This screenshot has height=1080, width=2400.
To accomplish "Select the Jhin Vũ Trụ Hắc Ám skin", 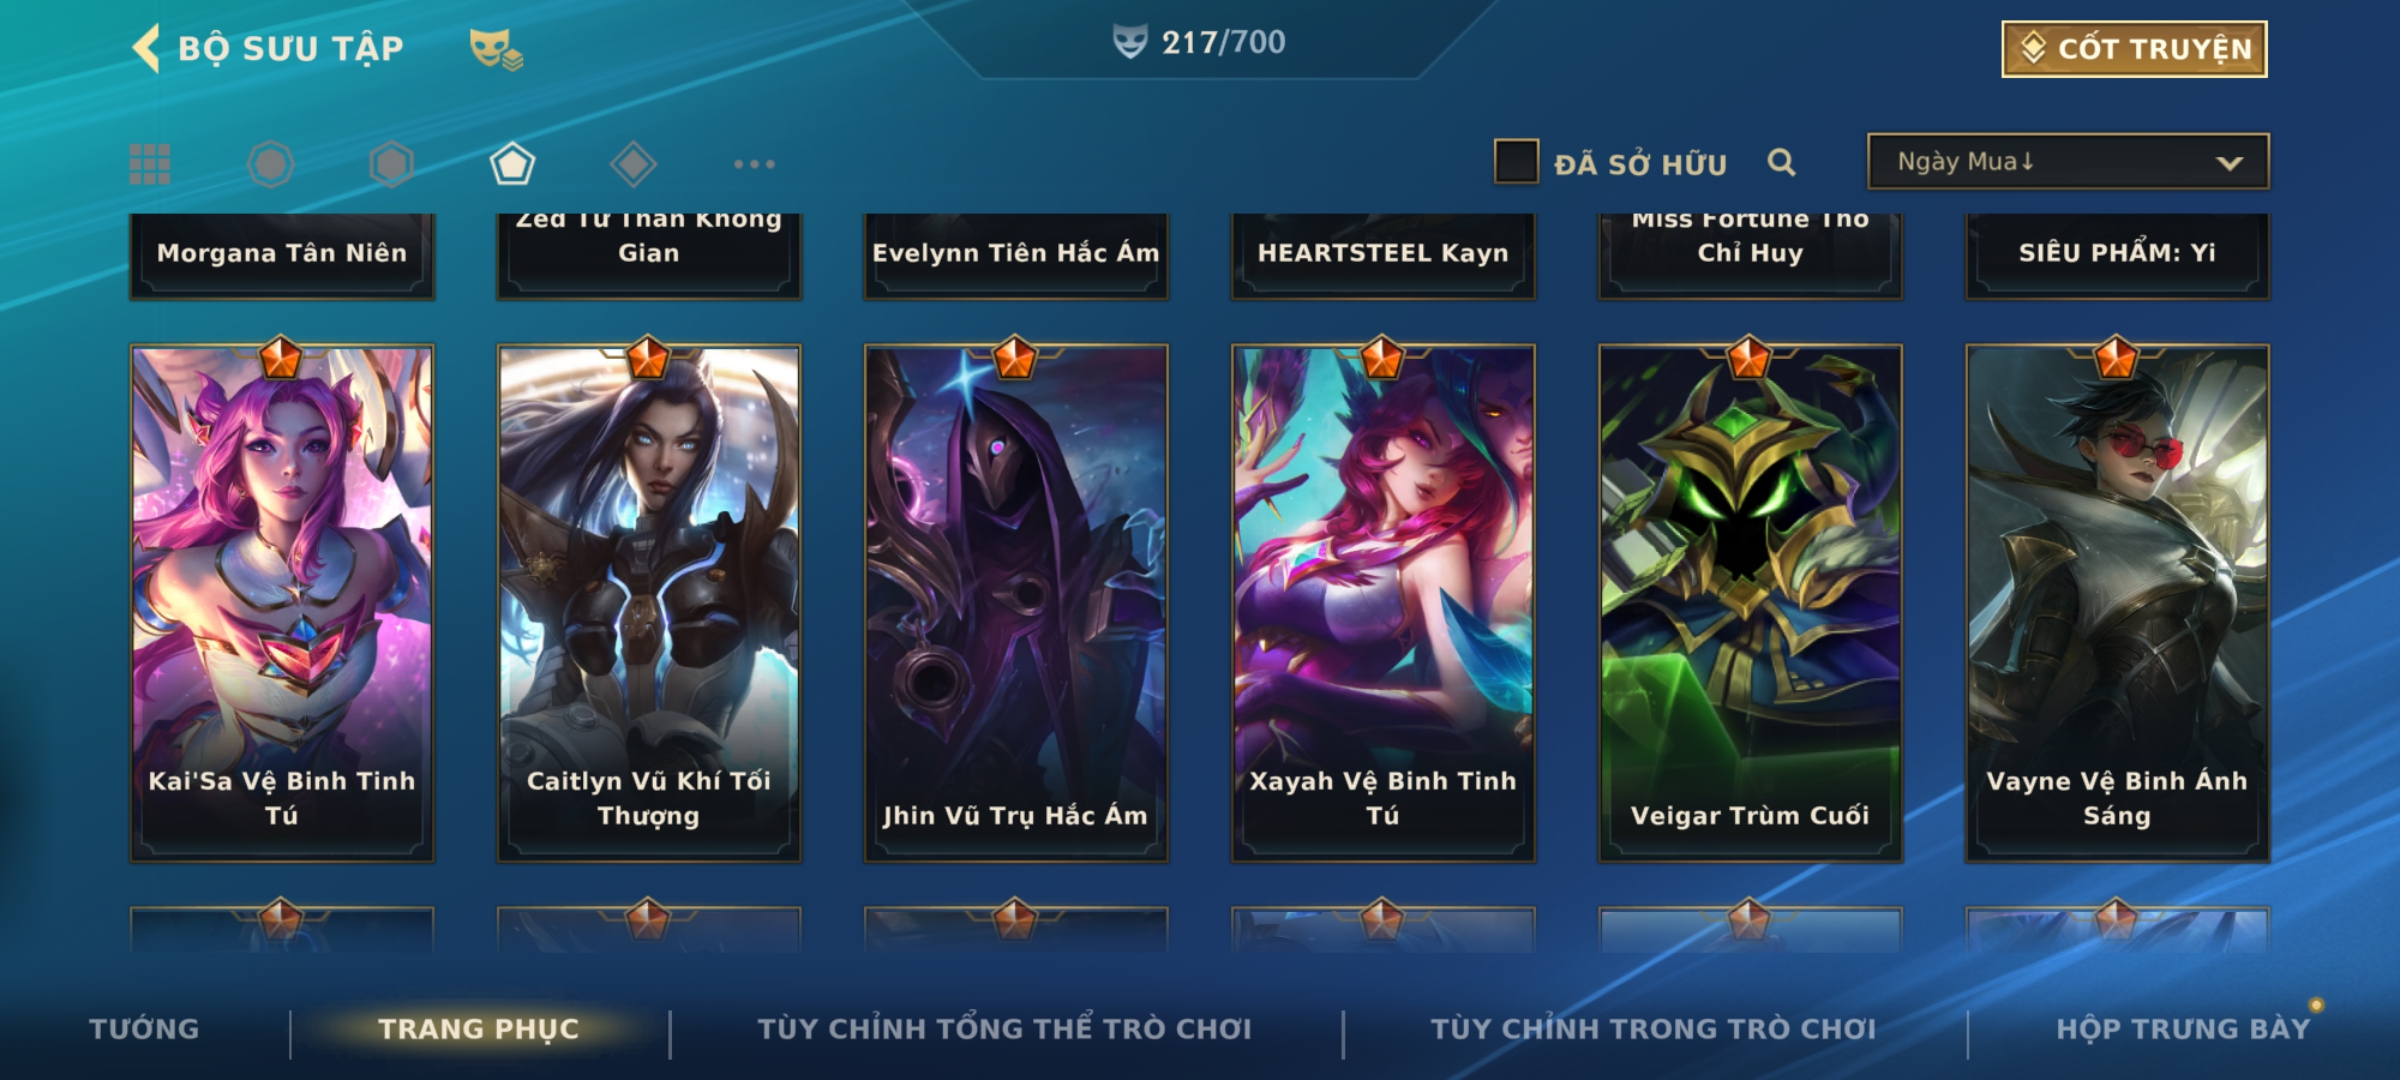I will pos(1016,604).
